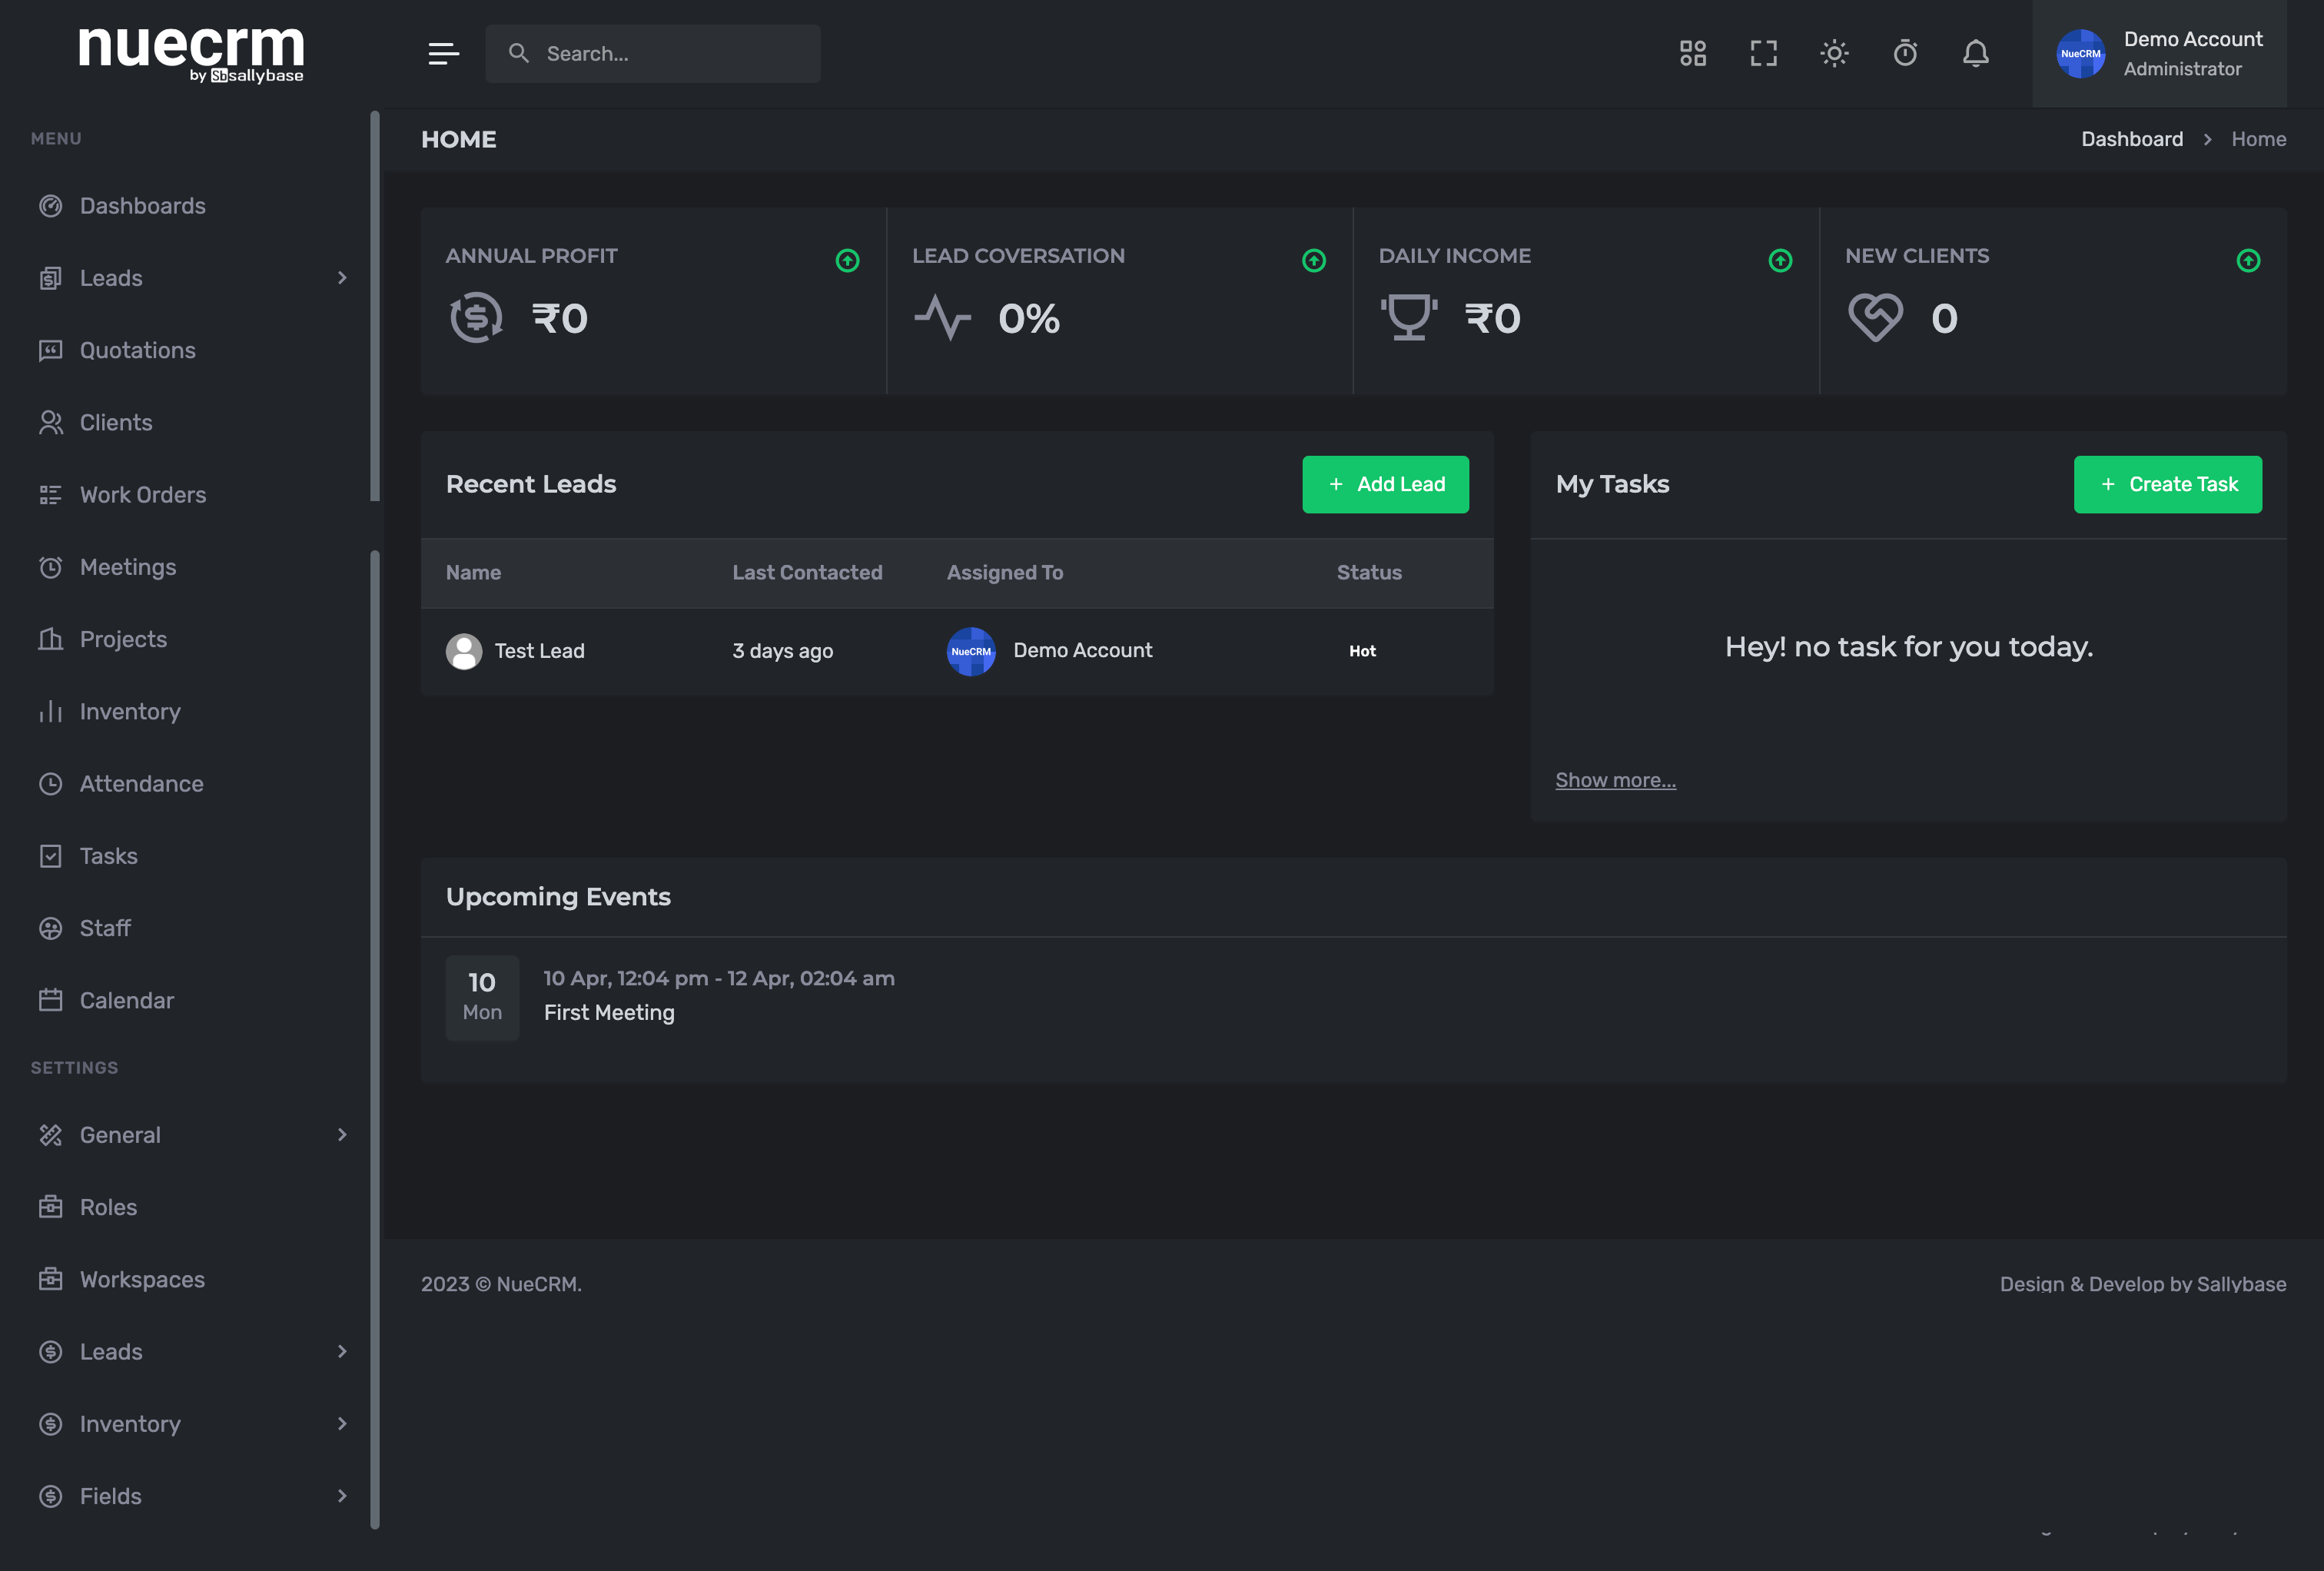Switch light/dark theme sun icon
Screen dimensions: 2324x1571
click(1834, 53)
